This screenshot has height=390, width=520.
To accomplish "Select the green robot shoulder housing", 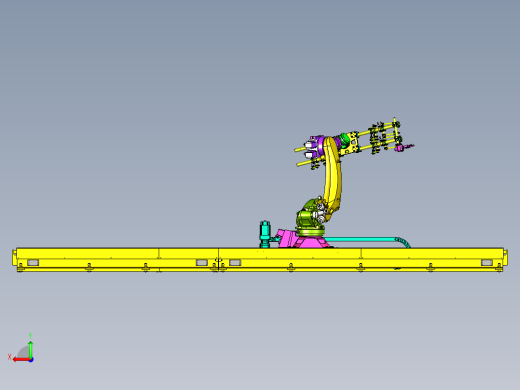I will coord(308,217).
